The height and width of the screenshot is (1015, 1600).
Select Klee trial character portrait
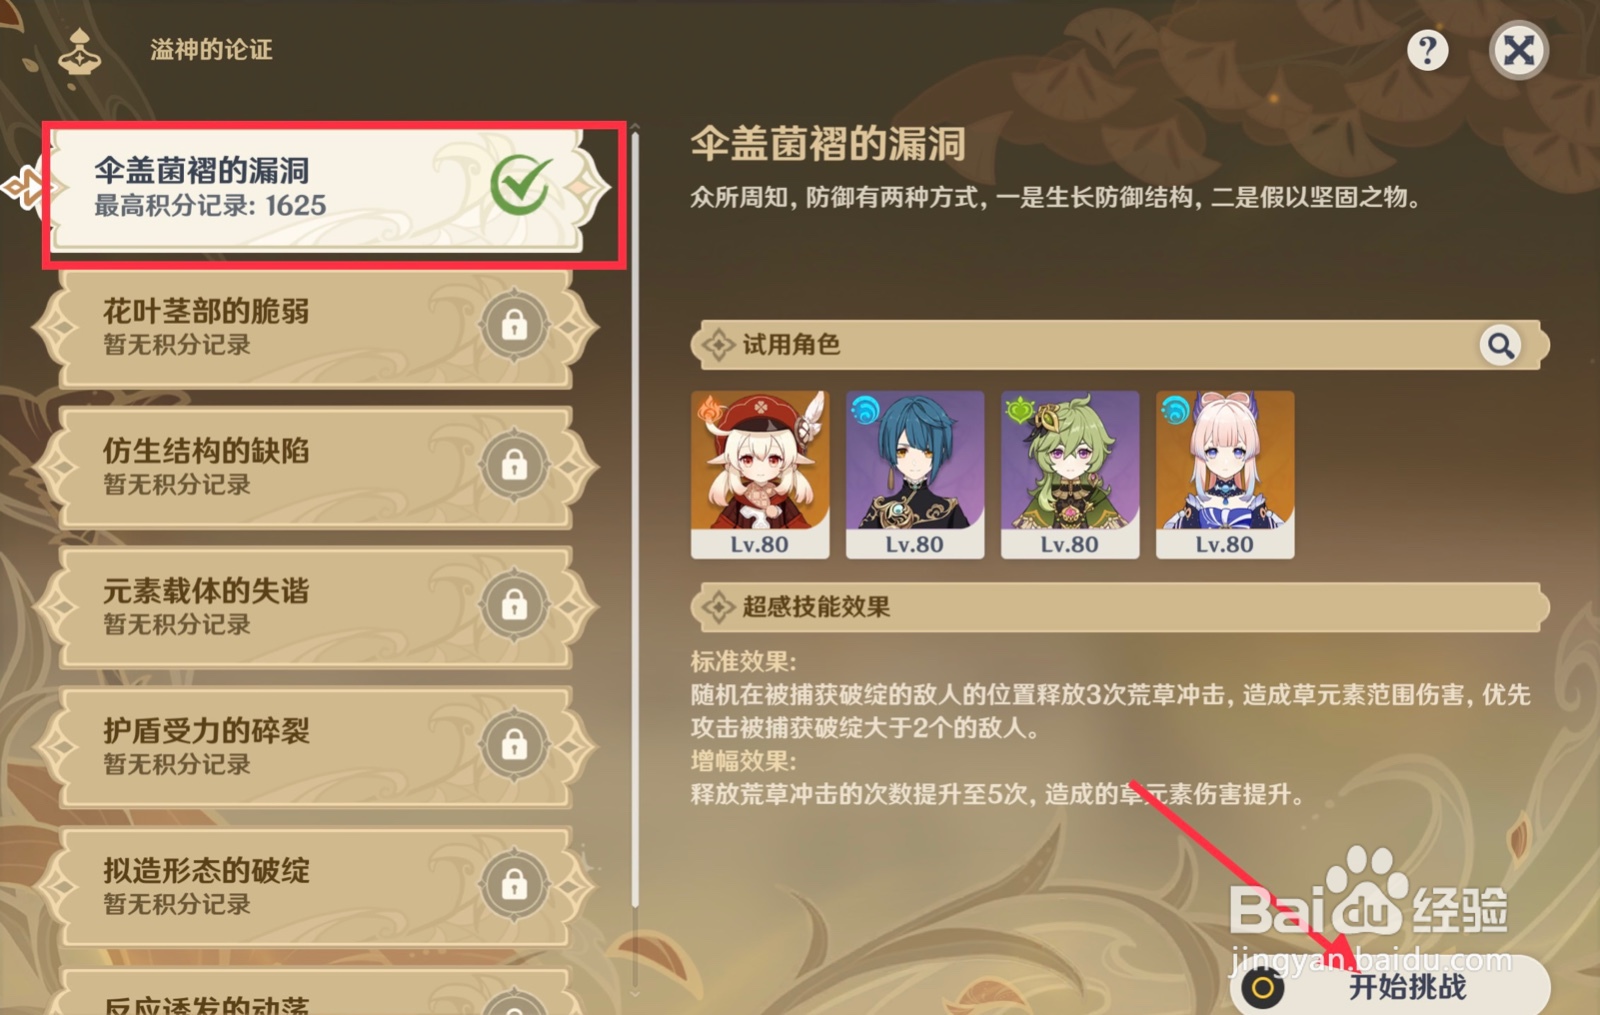coord(760,474)
